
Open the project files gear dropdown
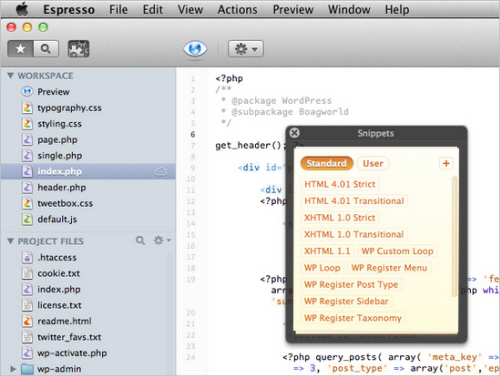click(162, 240)
